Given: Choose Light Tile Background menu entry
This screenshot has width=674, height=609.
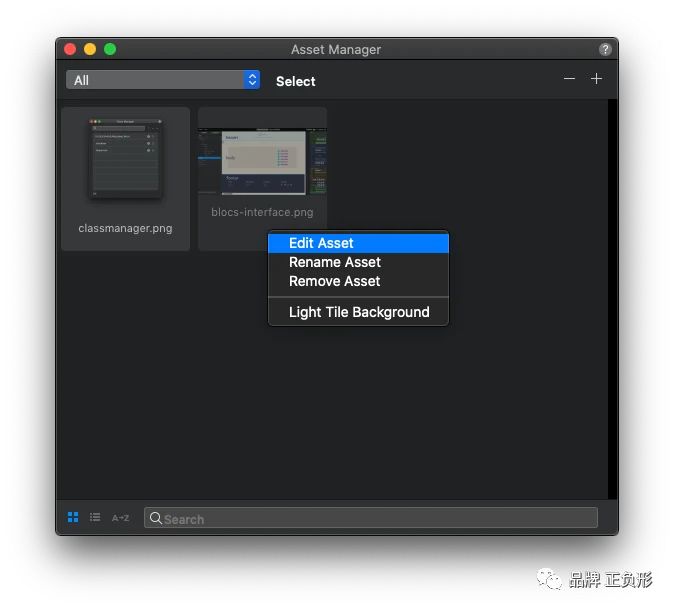Looking at the screenshot, I should pyautogui.click(x=358, y=312).
